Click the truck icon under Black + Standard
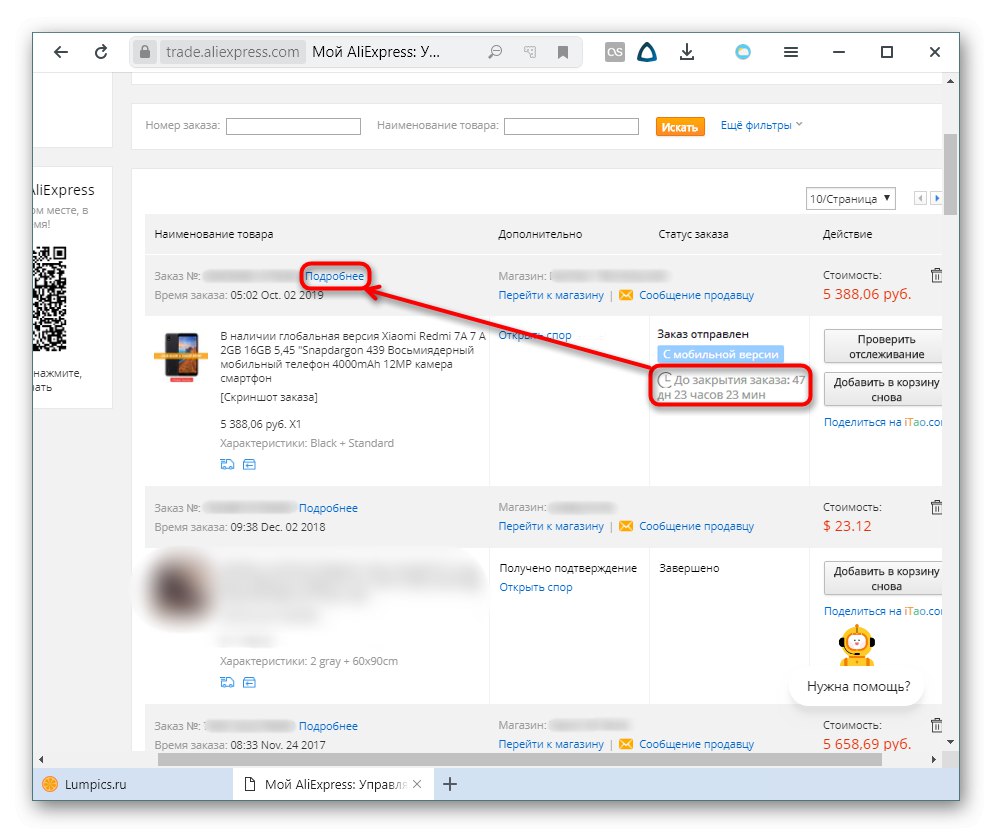Image resolution: width=992 pixels, height=833 pixels. 227,464
